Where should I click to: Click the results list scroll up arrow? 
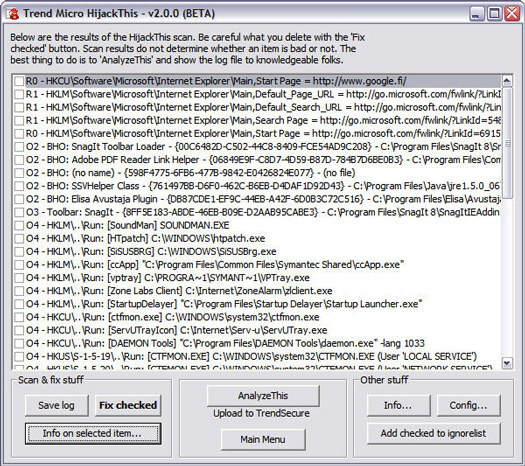tap(507, 81)
